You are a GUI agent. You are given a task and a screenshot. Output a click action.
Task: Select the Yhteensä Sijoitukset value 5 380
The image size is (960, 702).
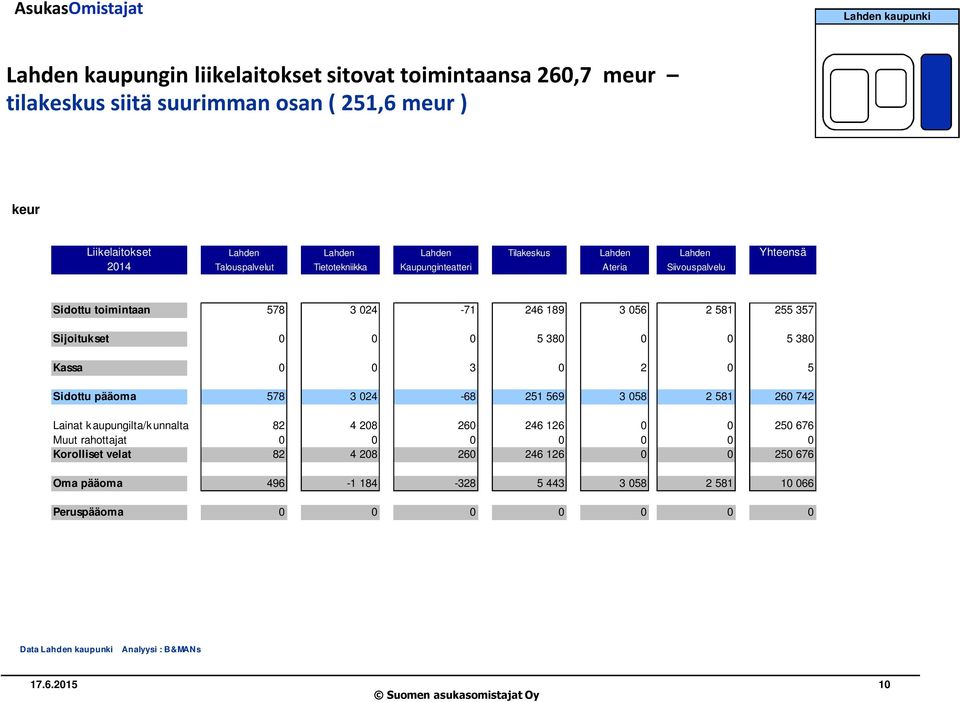[800, 339]
